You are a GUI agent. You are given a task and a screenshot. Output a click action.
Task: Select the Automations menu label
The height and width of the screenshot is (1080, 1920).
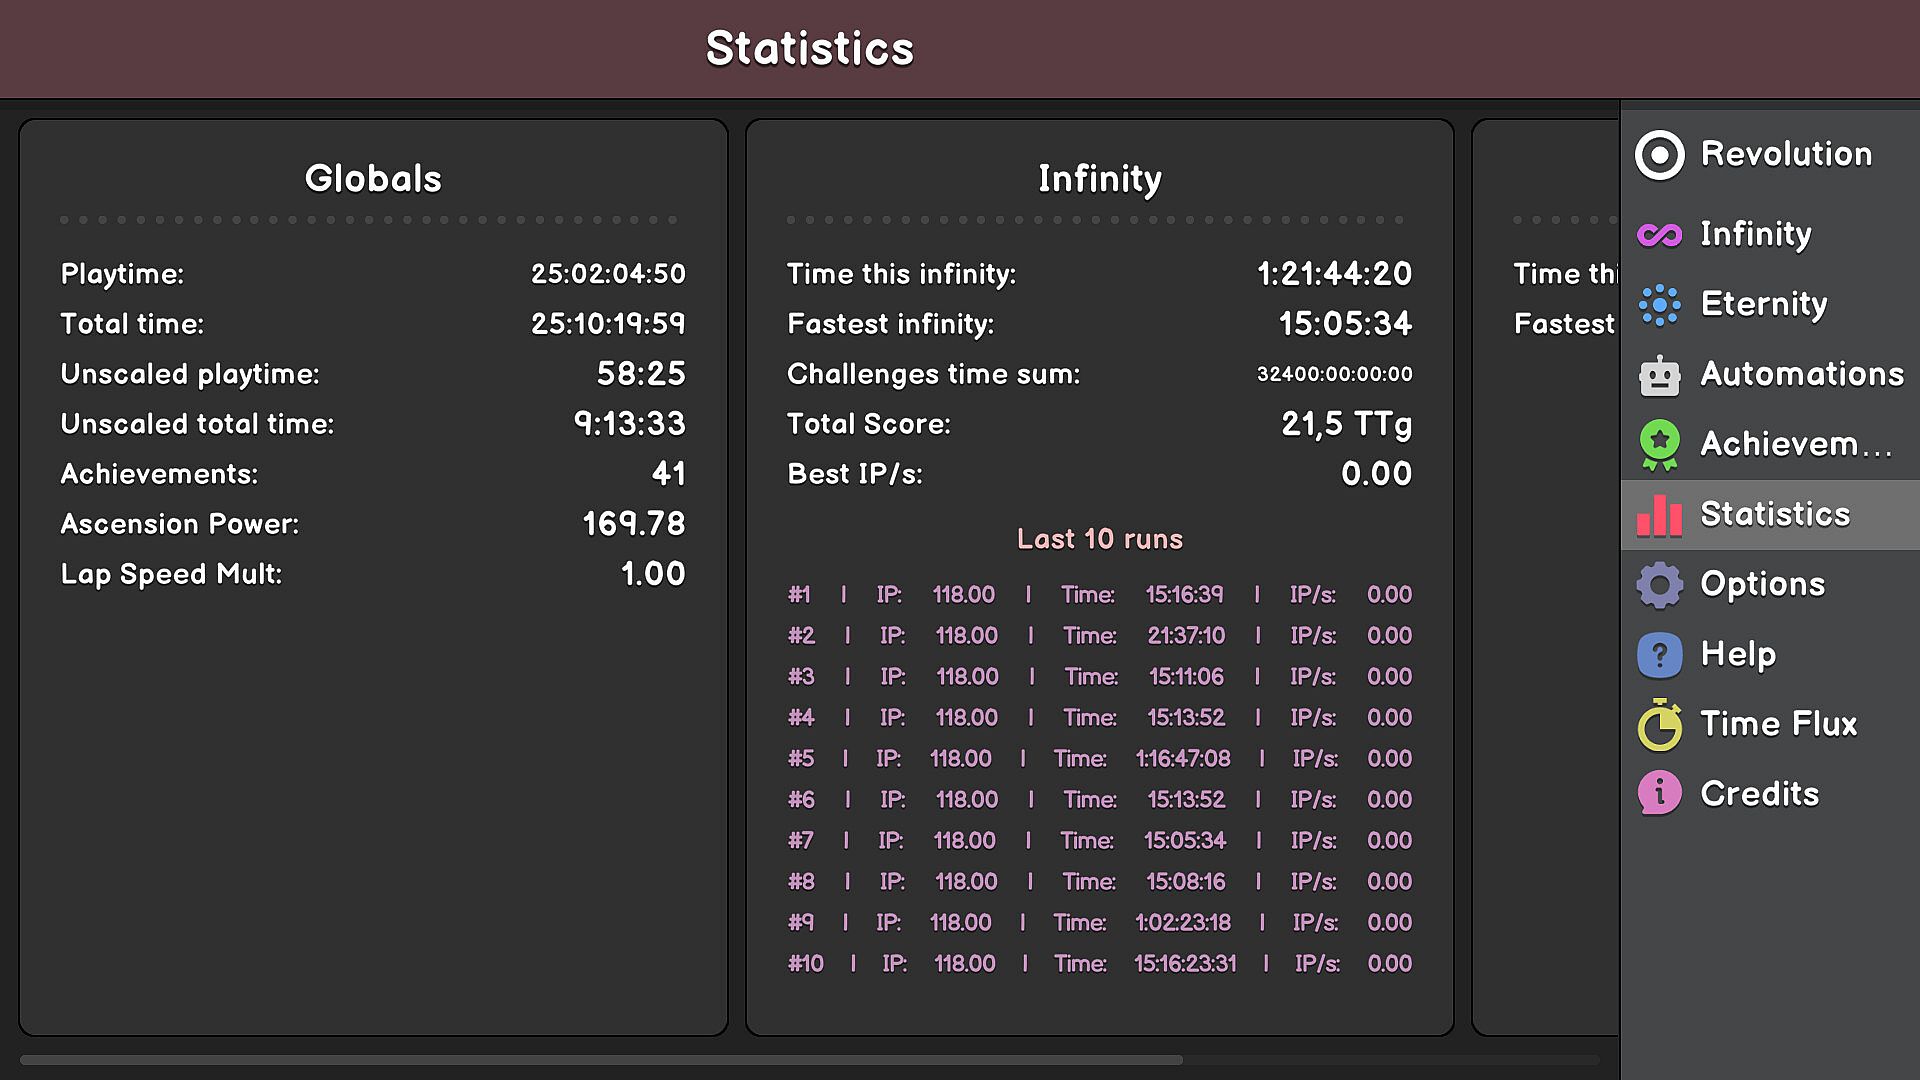(1802, 374)
